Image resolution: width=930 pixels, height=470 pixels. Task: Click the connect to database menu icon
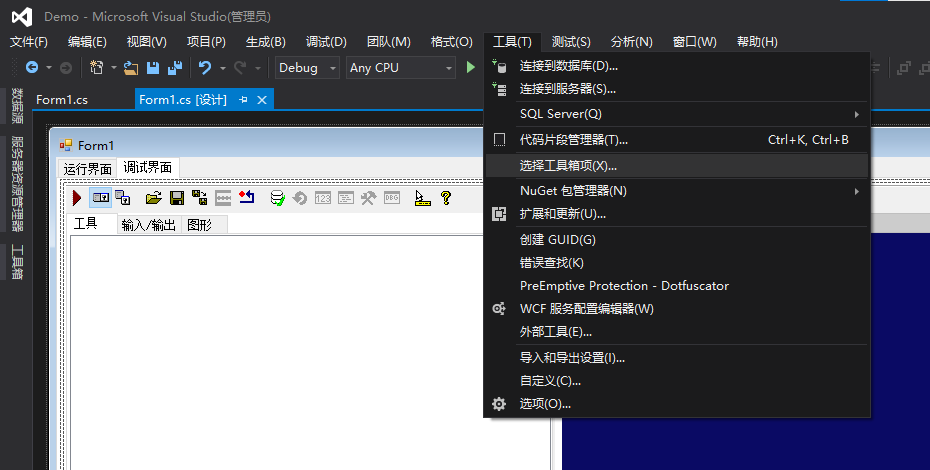tap(499, 66)
